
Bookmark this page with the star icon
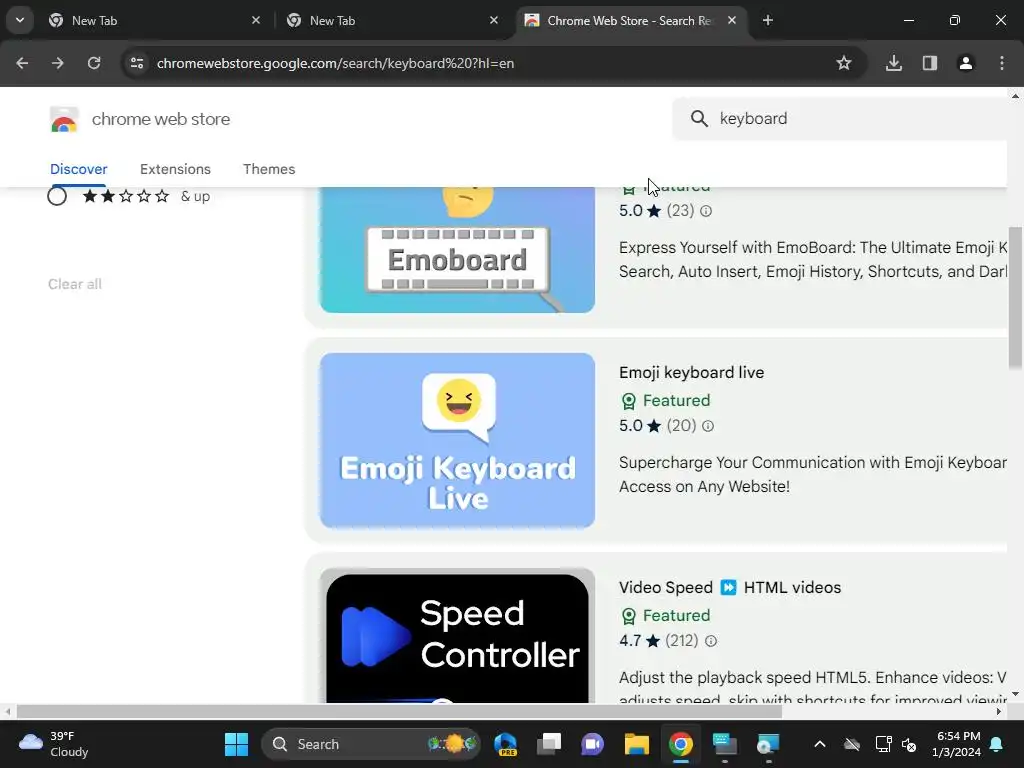(x=844, y=63)
